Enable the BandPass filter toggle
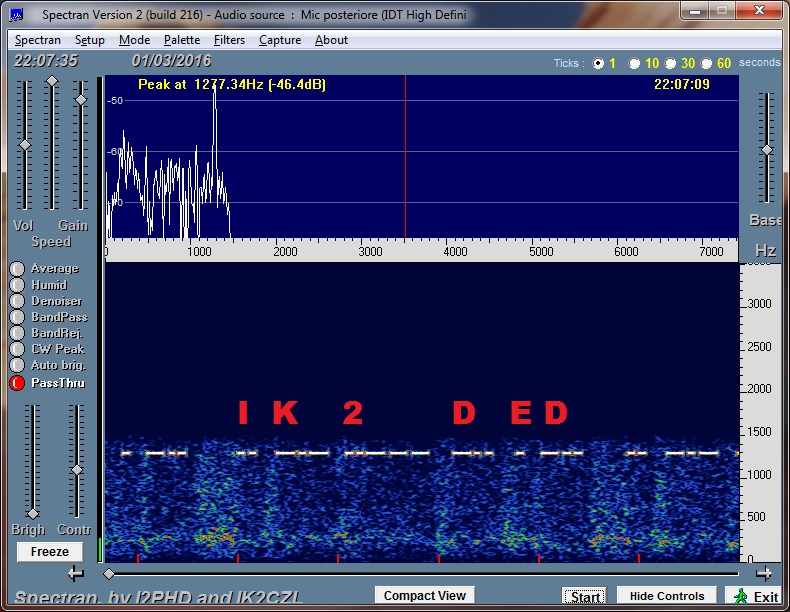The height and width of the screenshot is (612, 790). coord(17,317)
